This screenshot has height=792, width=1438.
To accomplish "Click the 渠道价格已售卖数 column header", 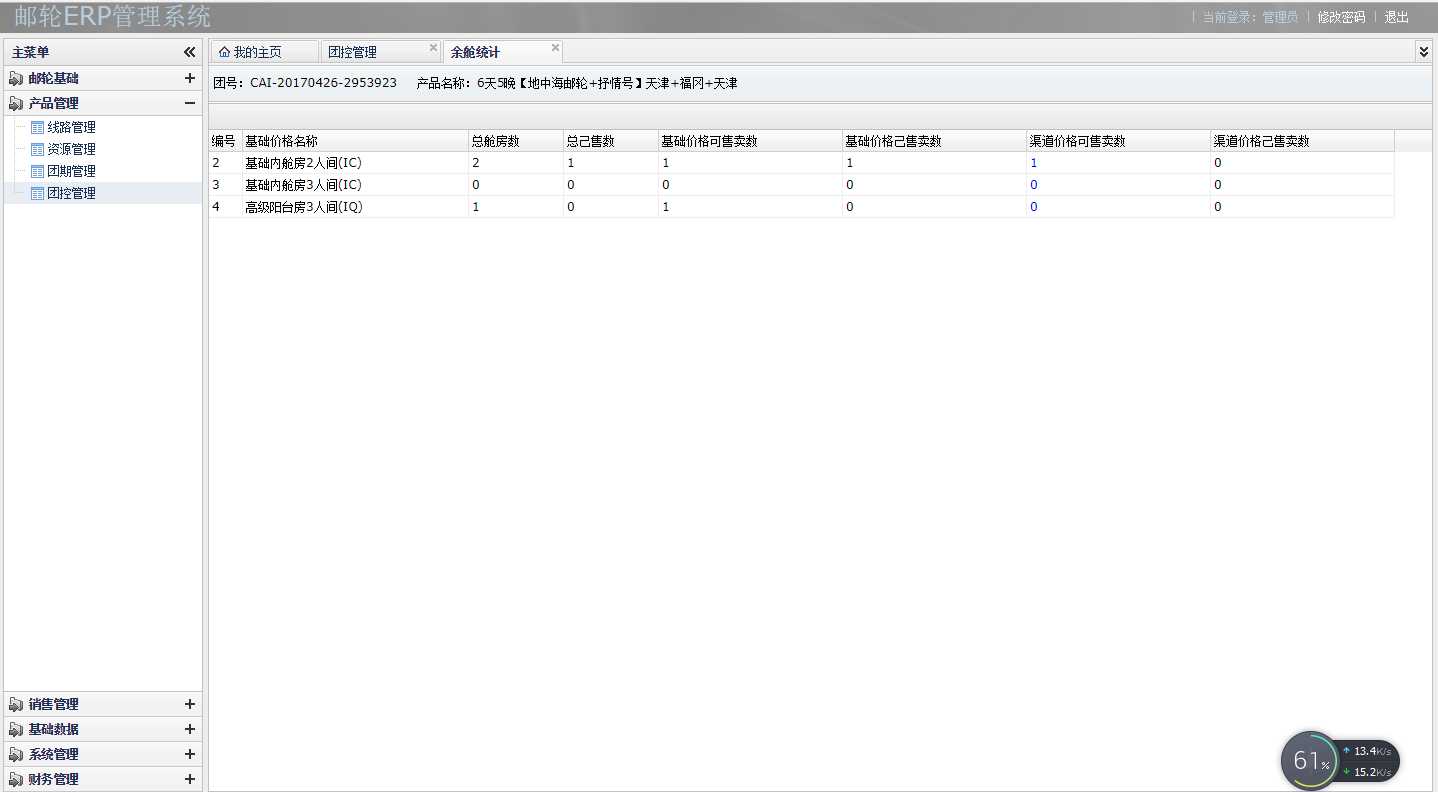I will 1302,141.
